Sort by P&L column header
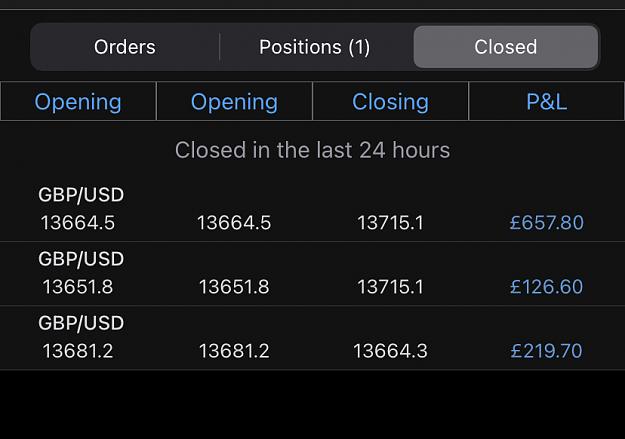The height and width of the screenshot is (439, 625). click(546, 101)
